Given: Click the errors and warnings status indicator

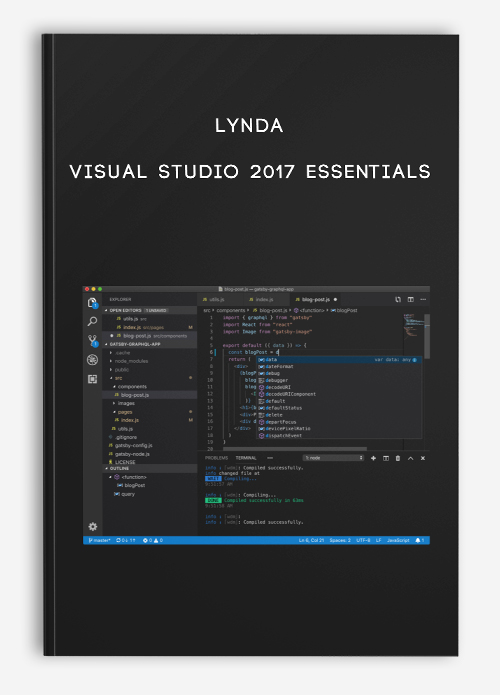Looking at the screenshot, I should [x=152, y=540].
